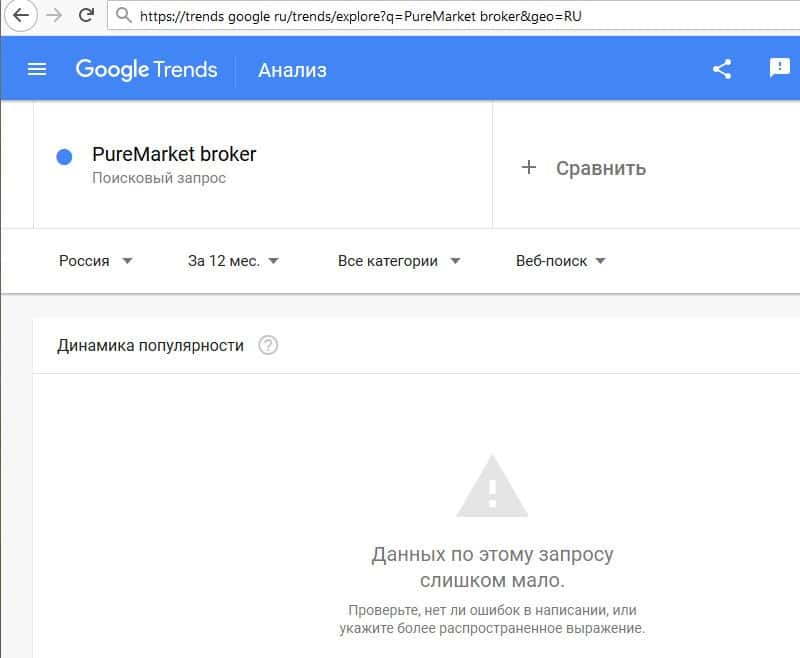Click the Сравнить compare button
800x658 pixels.
click(600, 168)
